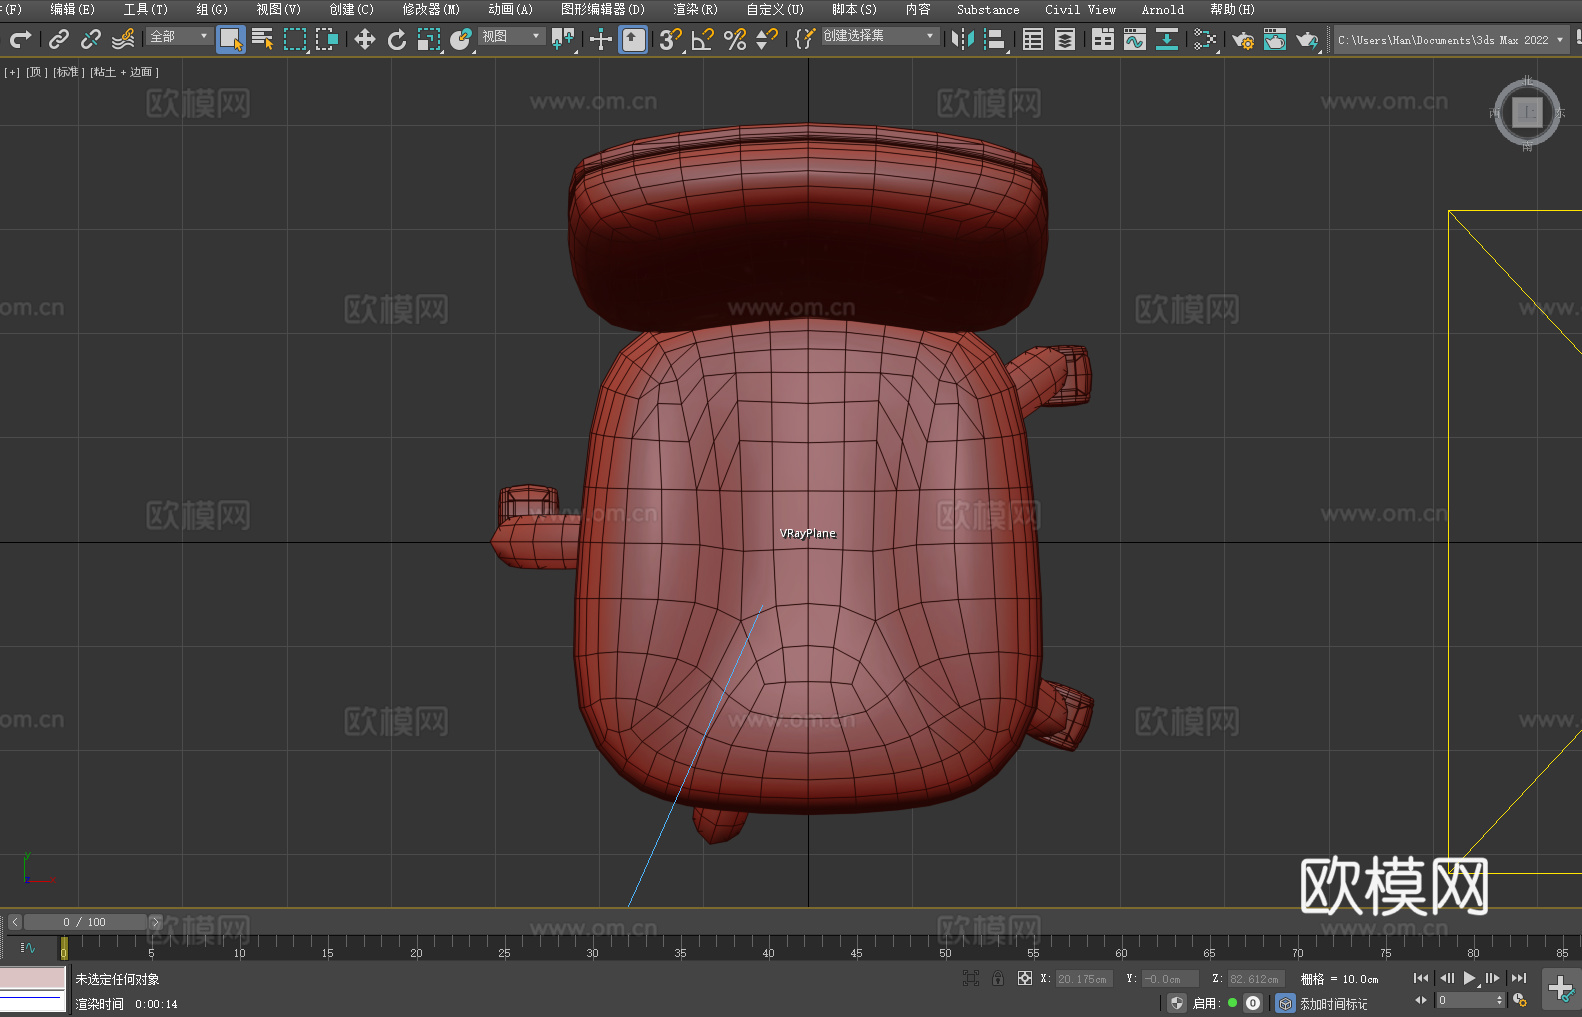This screenshot has width=1582, height=1017.
Task: Click the Align tool icon
Action: tap(995, 39)
